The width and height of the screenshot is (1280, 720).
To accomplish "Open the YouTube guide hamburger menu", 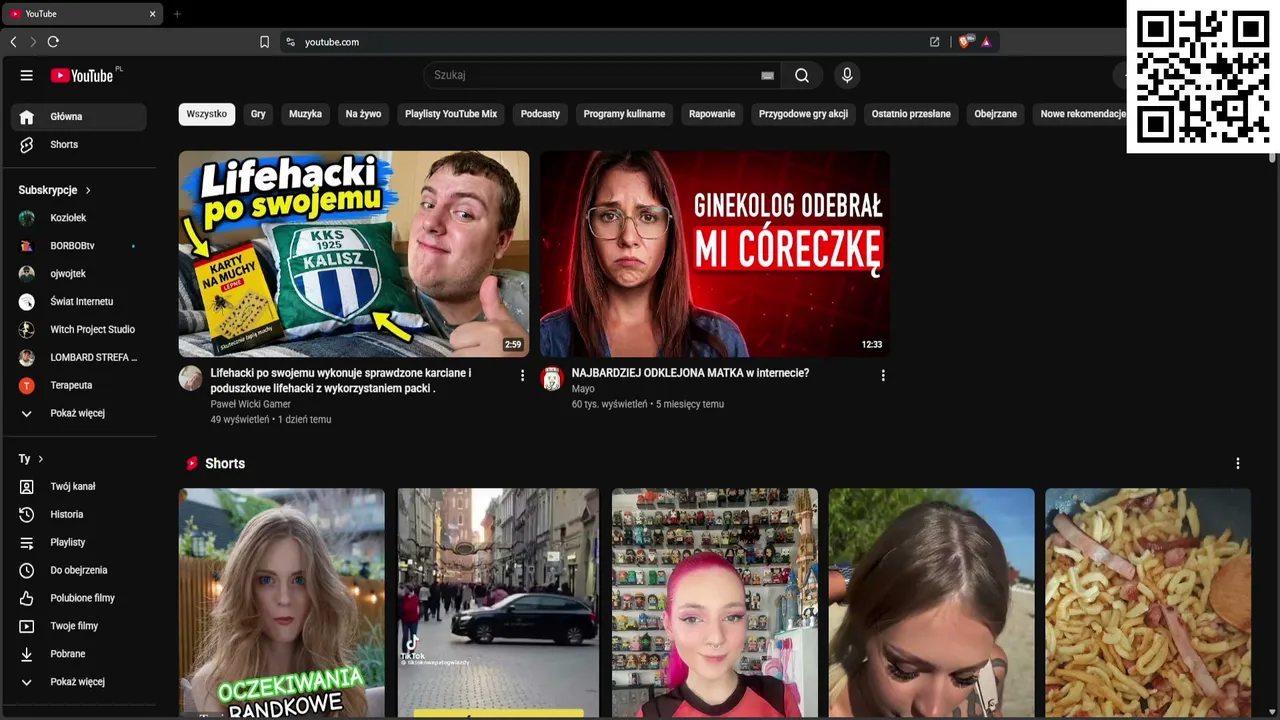I will 27,75.
